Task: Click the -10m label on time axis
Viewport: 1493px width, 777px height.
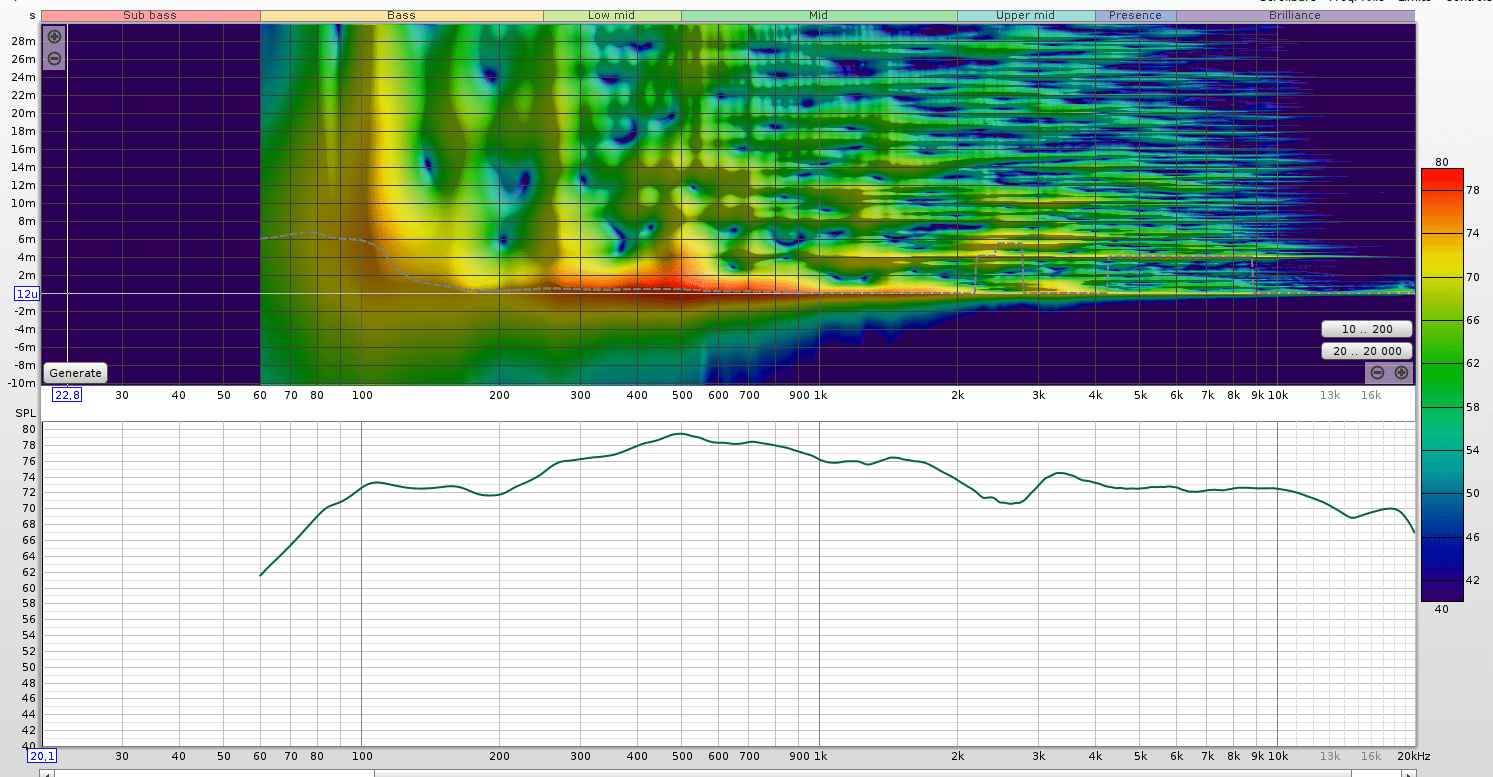Action: point(23,383)
